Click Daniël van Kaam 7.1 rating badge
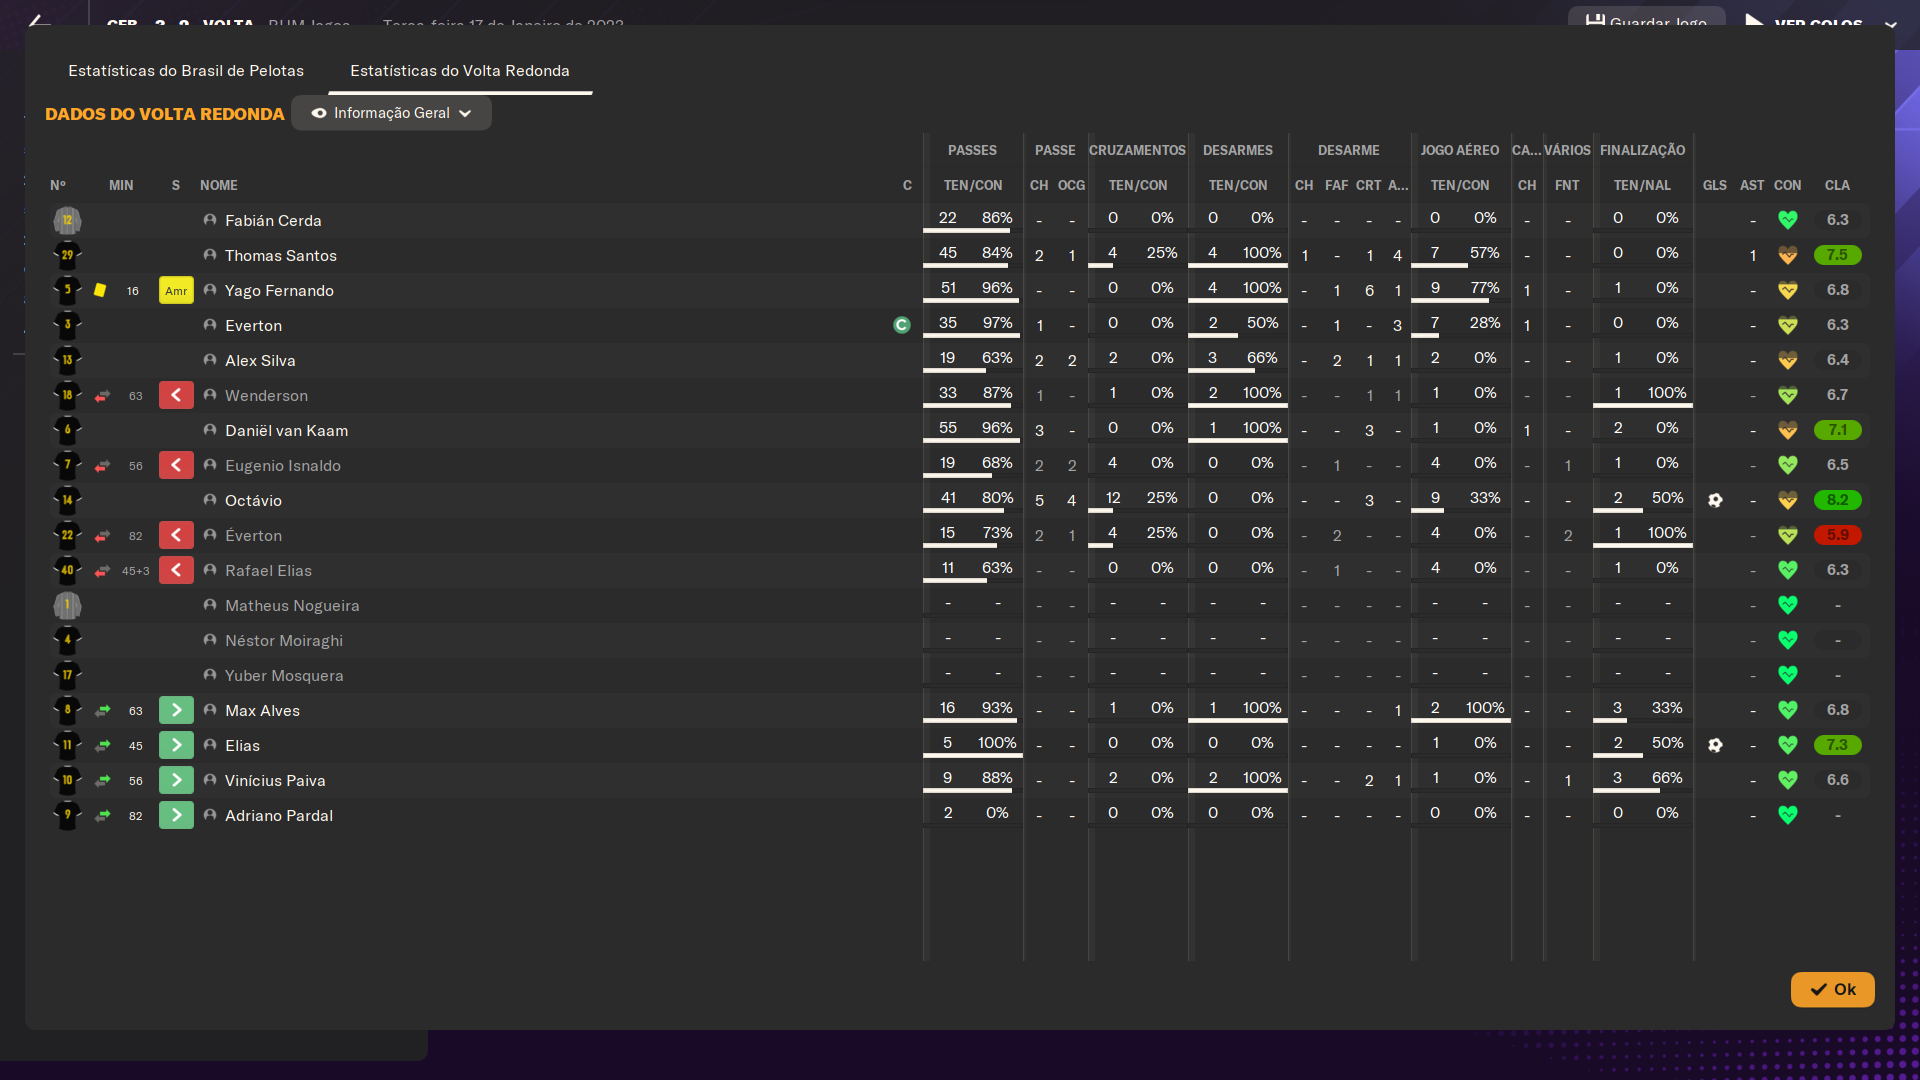The height and width of the screenshot is (1080, 1920). tap(1838, 430)
